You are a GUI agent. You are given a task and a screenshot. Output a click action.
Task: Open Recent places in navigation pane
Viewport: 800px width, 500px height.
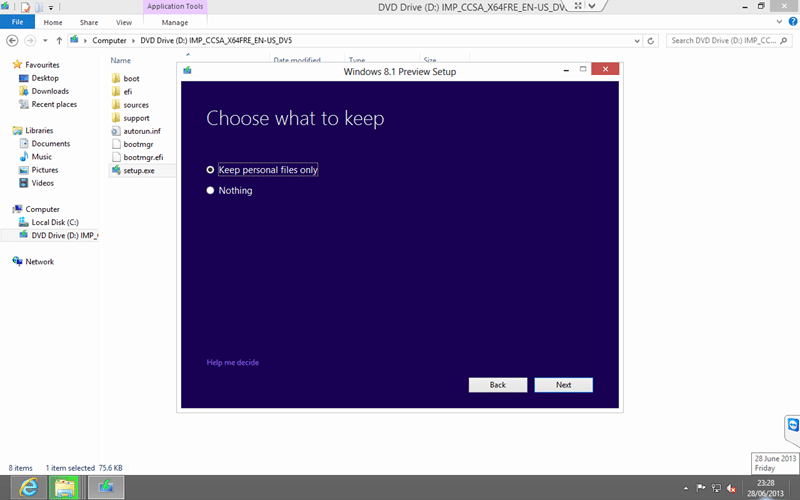(x=54, y=104)
